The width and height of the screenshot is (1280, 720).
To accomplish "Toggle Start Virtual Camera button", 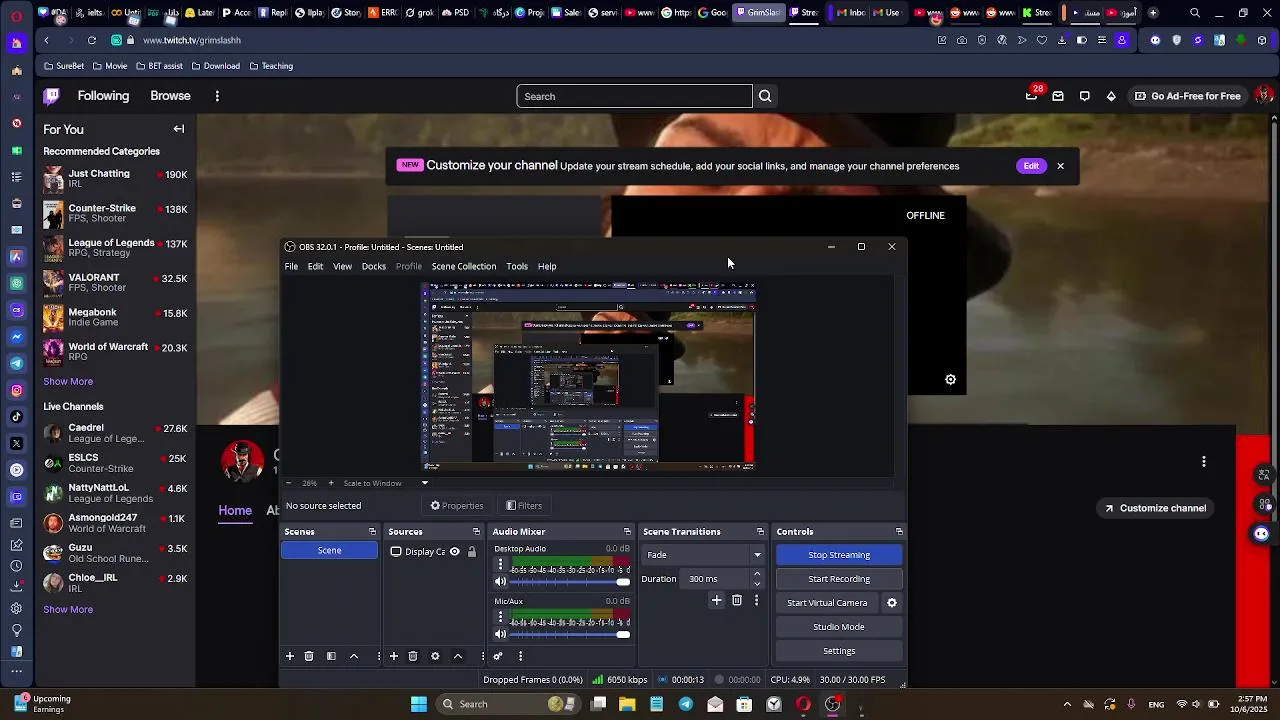I will tap(827, 603).
